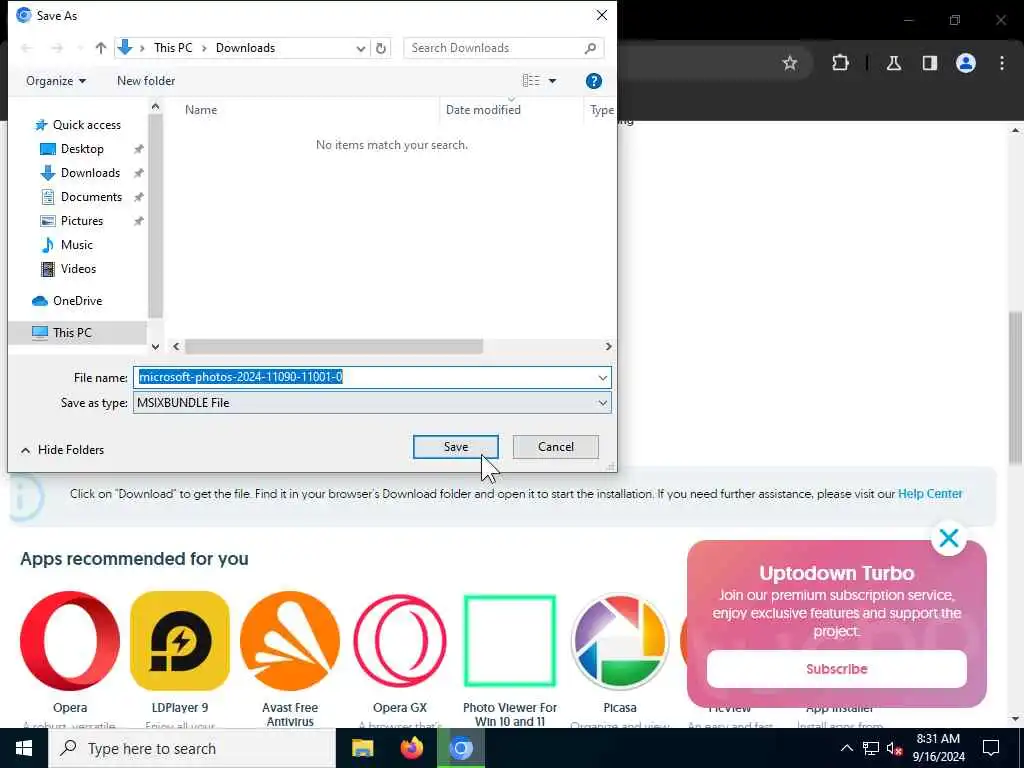Image resolution: width=1024 pixels, height=768 pixels.
Task: Click the search magnifier icon
Action: coord(590,48)
